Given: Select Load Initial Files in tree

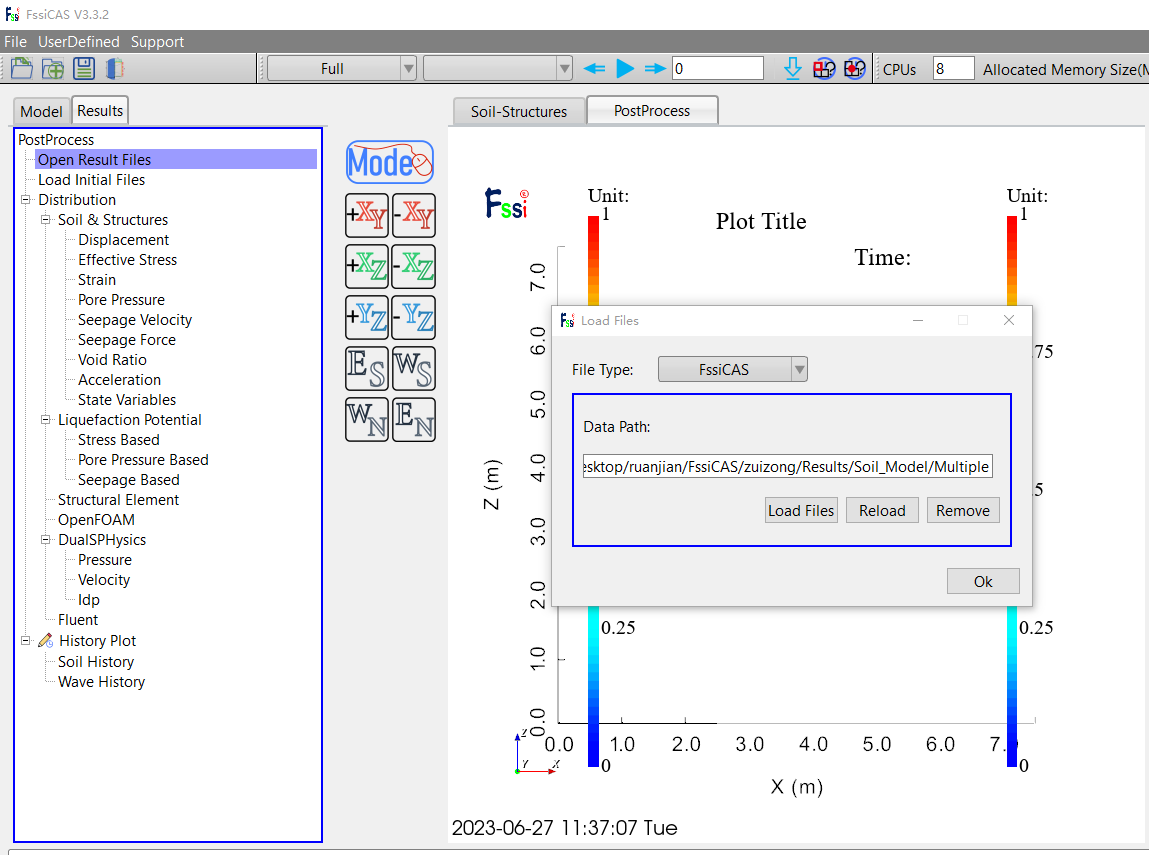Looking at the screenshot, I should pos(92,179).
